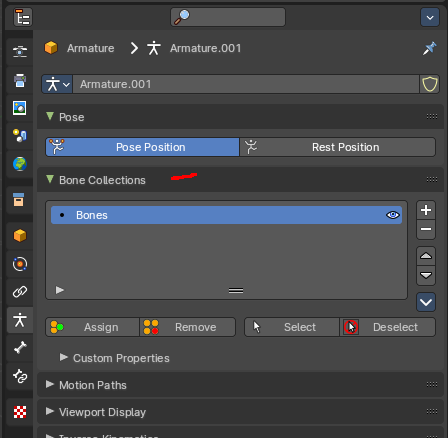Open the Object Constraints tab
448x438 pixels.
click(20, 292)
